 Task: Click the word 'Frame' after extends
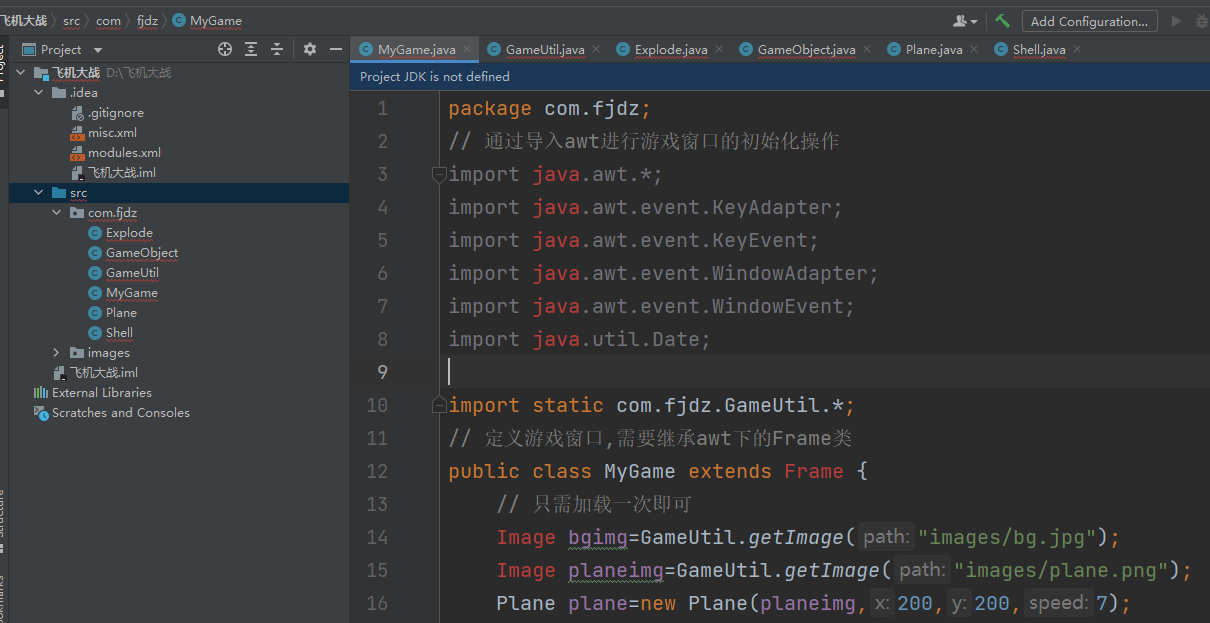pos(814,471)
